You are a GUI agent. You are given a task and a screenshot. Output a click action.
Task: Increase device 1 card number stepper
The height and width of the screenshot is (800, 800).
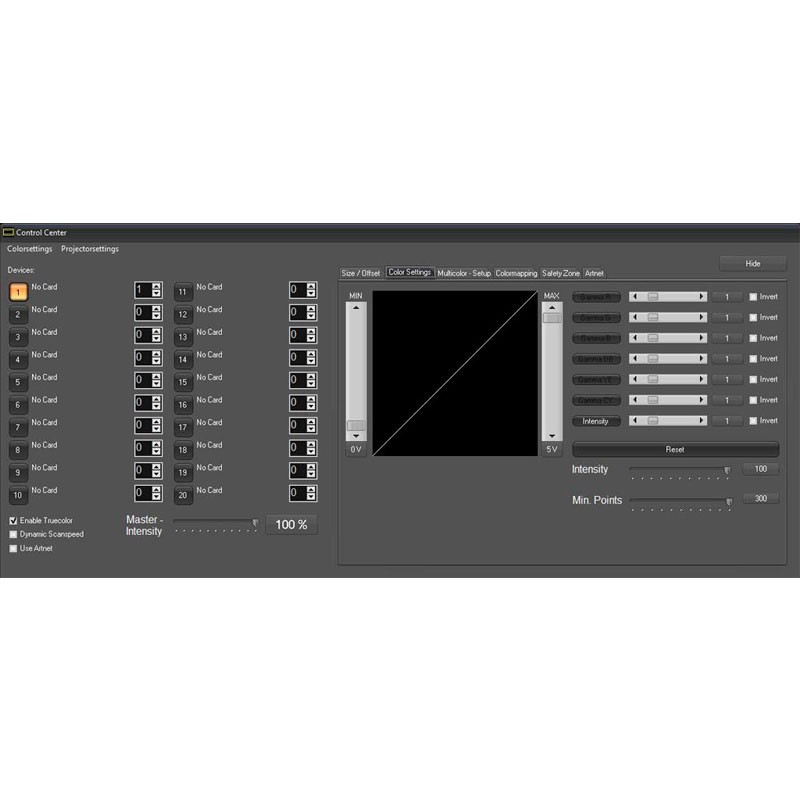tap(157, 286)
